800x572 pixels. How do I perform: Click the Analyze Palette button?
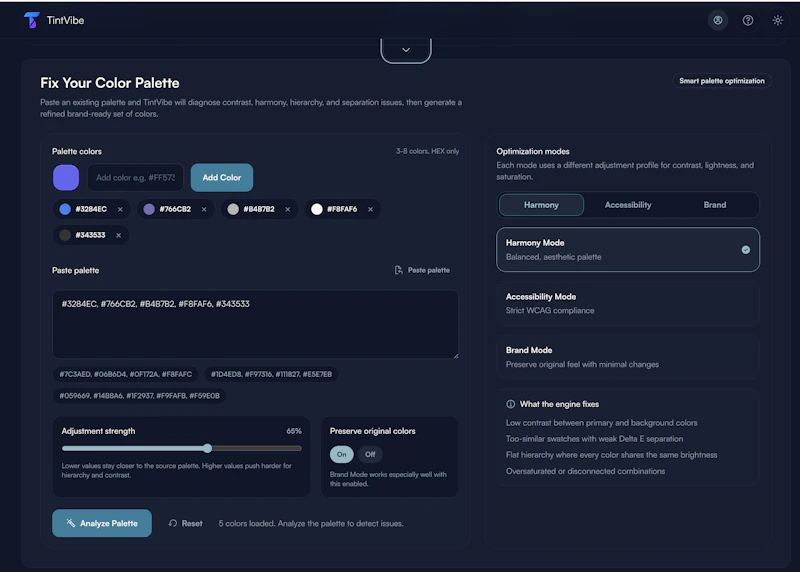[102, 523]
